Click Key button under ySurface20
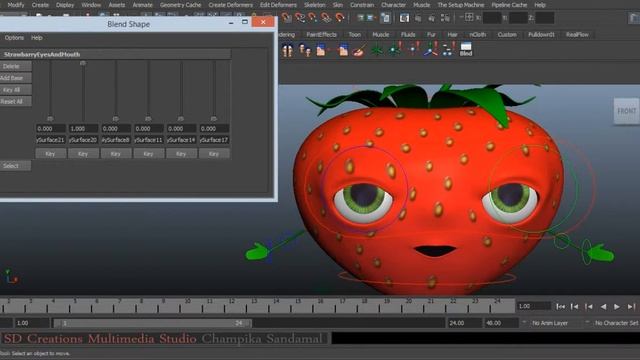Image resolution: width=640 pixels, height=360 pixels. pyautogui.click(x=83, y=154)
